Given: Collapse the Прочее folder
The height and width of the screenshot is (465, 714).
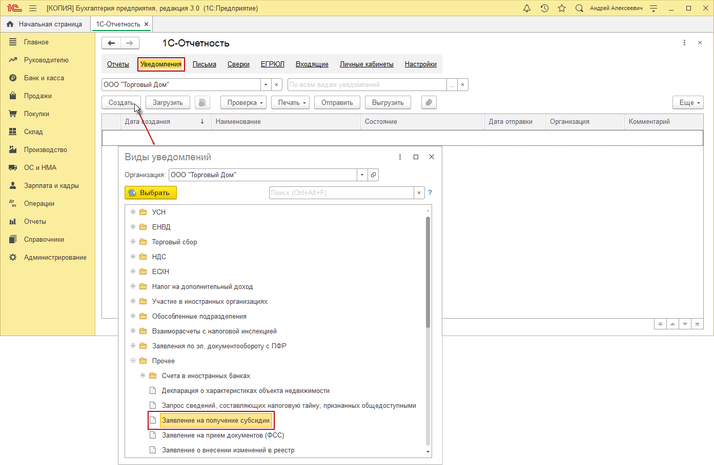Looking at the screenshot, I should 133,360.
